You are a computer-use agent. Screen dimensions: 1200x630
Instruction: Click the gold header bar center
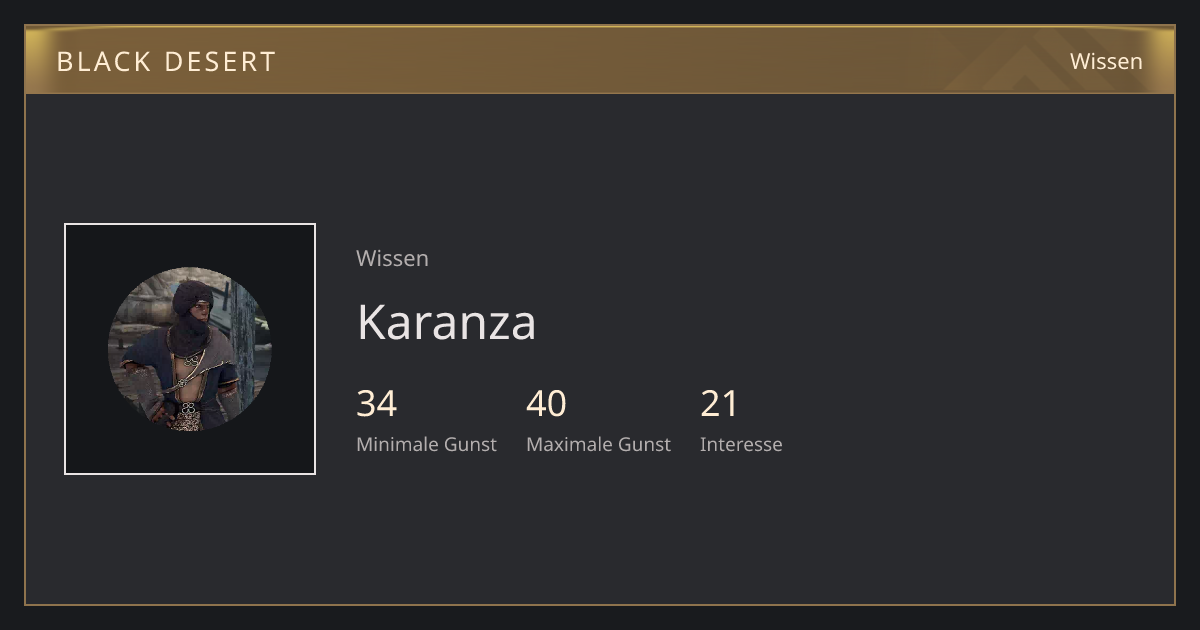point(600,60)
